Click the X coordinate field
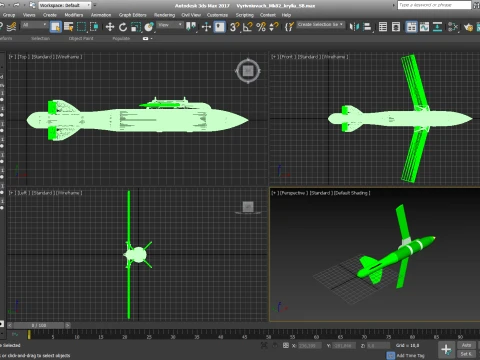480x360 pixels. (x=310, y=346)
